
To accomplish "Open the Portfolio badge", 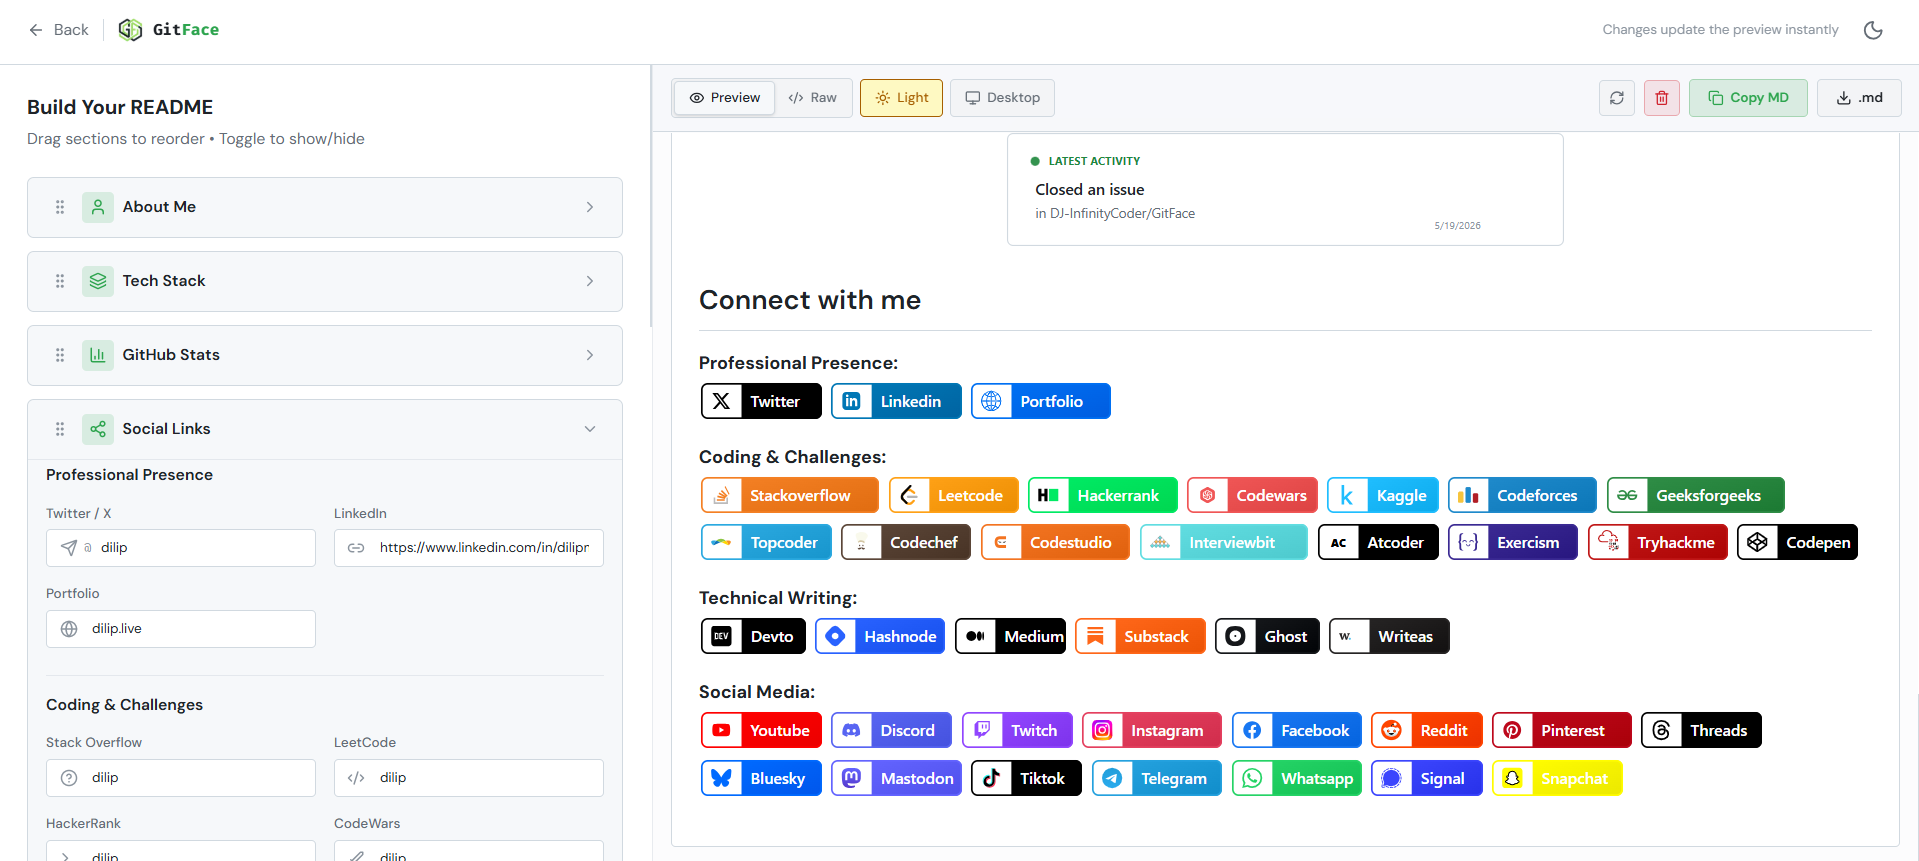I will [x=1041, y=401].
